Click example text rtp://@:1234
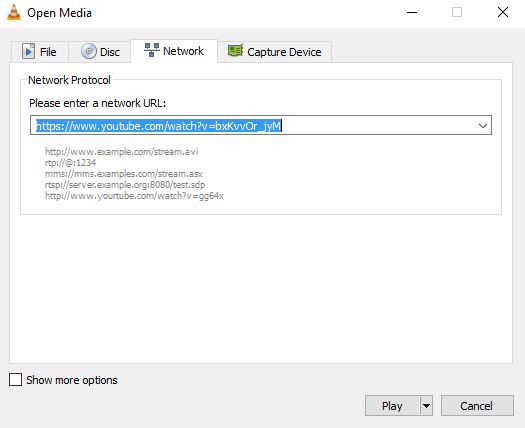 [x=70, y=163]
